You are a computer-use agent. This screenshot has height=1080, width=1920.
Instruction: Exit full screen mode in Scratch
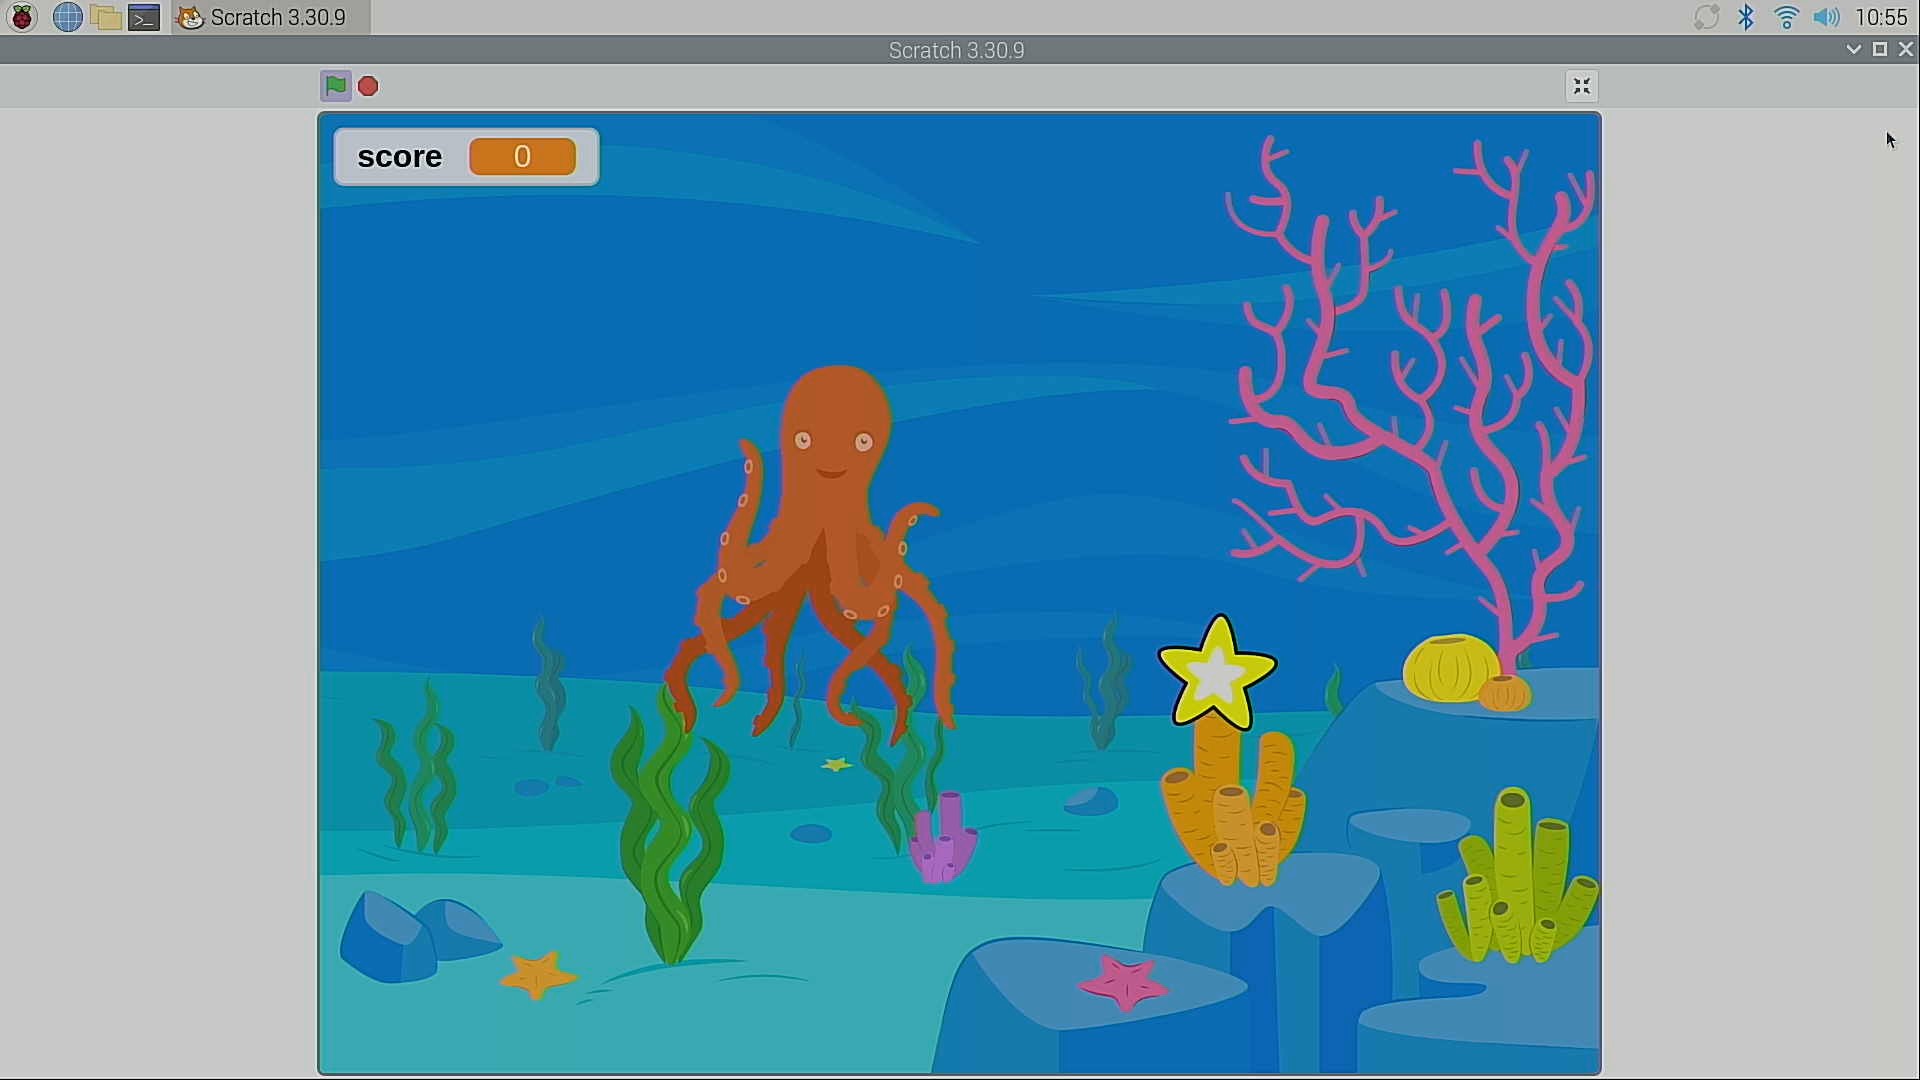pyautogui.click(x=1581, y=86)
